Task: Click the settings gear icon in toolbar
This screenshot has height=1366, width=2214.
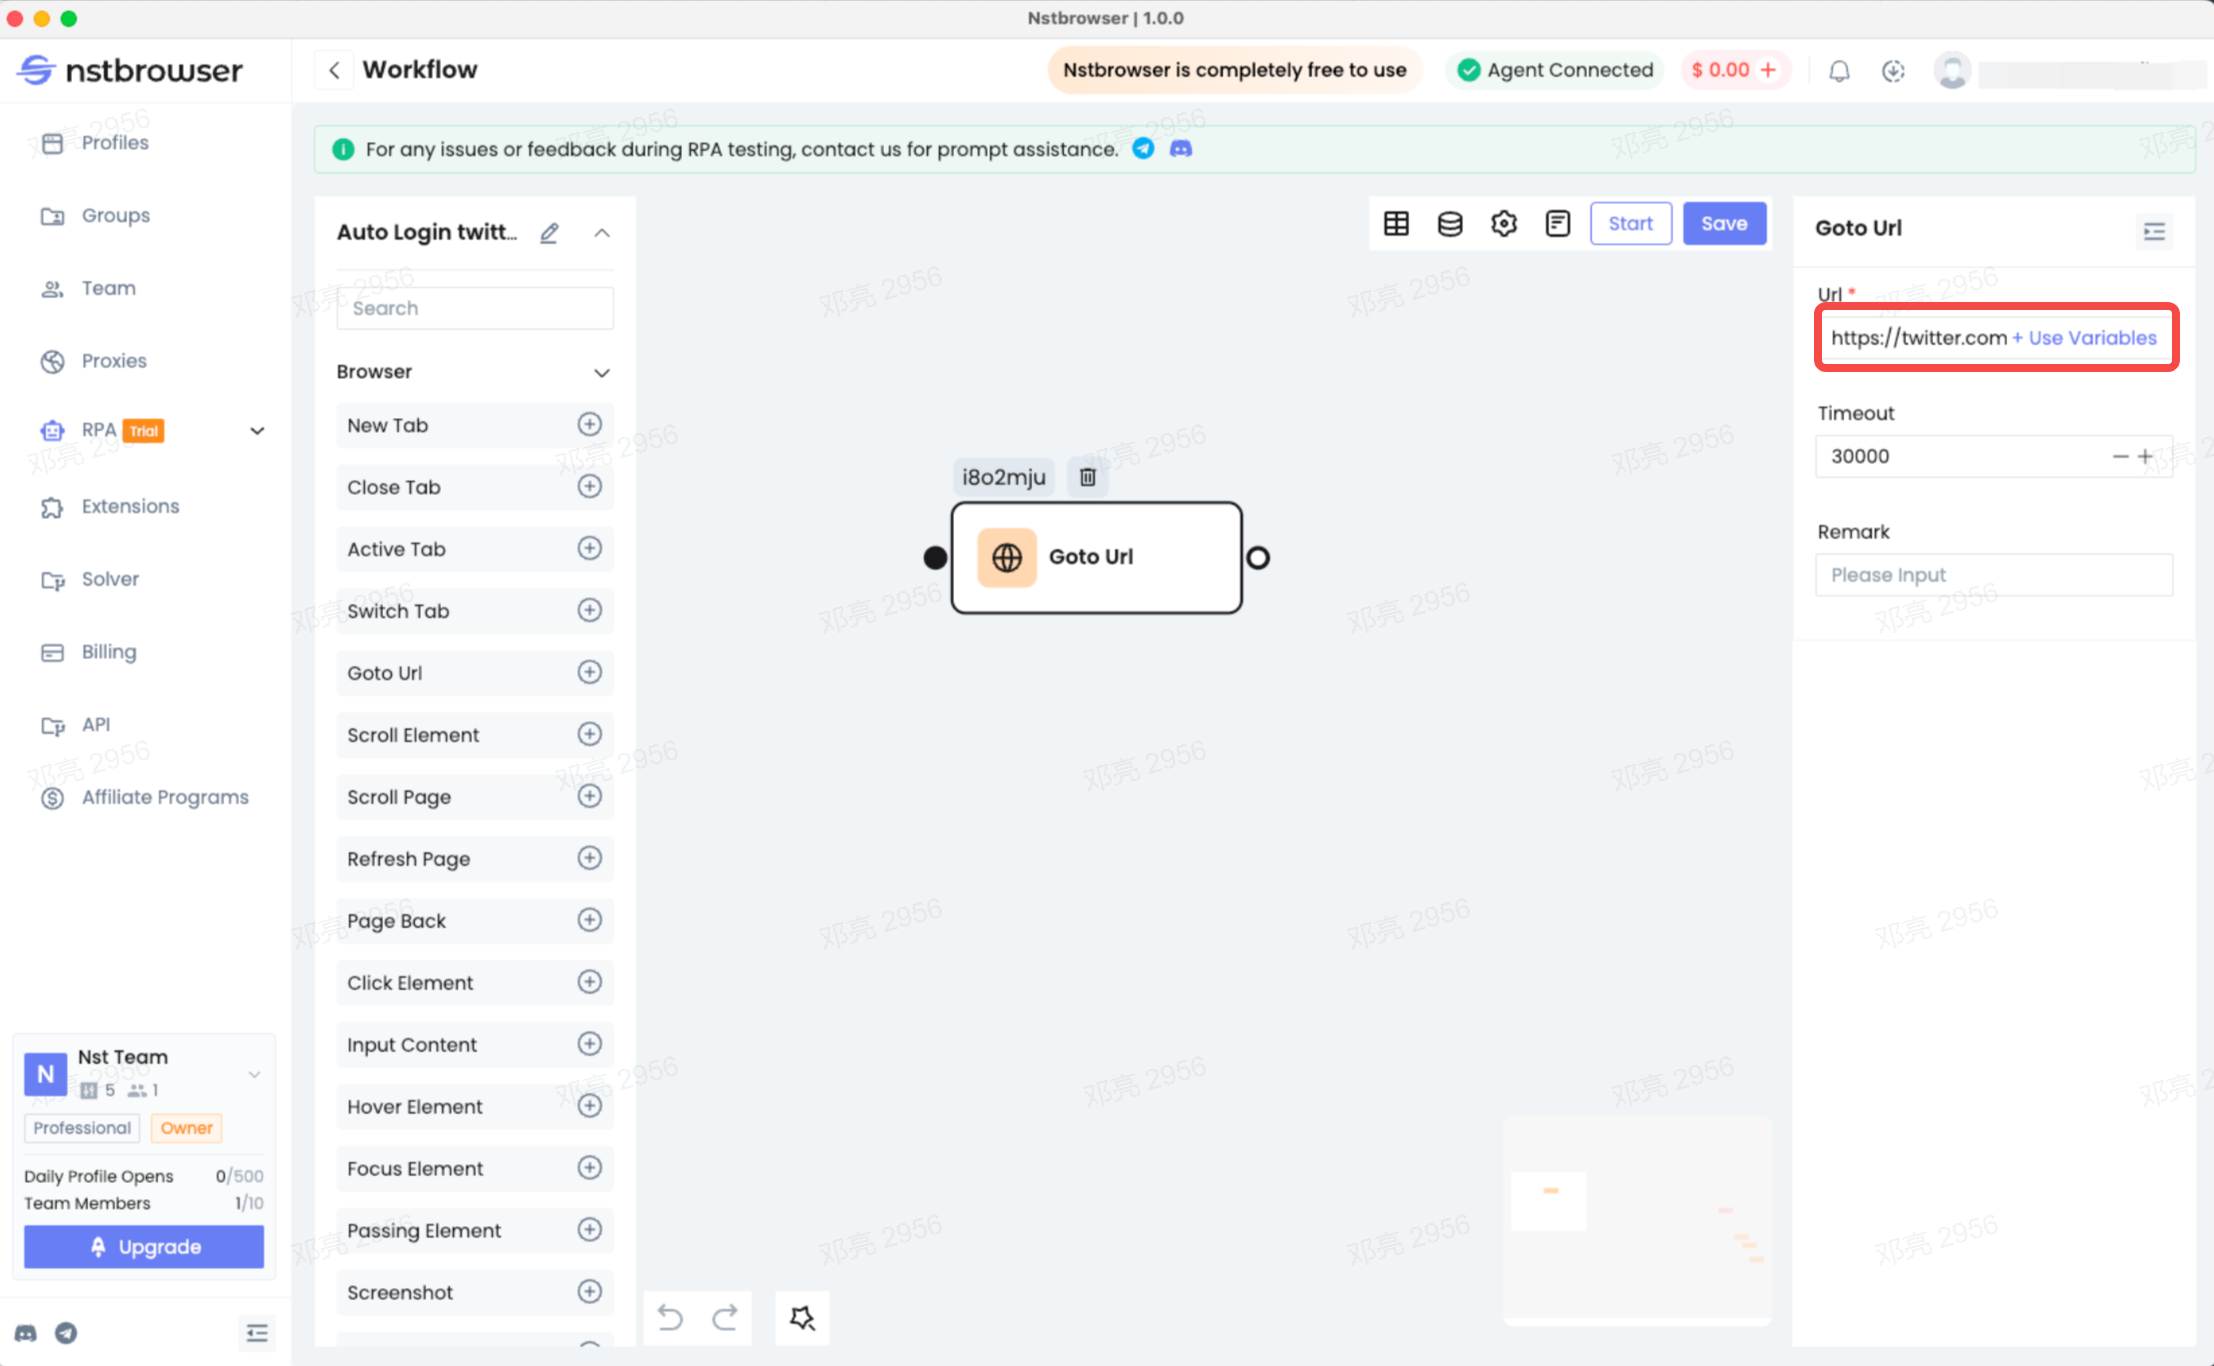Action: [1504, 223]
